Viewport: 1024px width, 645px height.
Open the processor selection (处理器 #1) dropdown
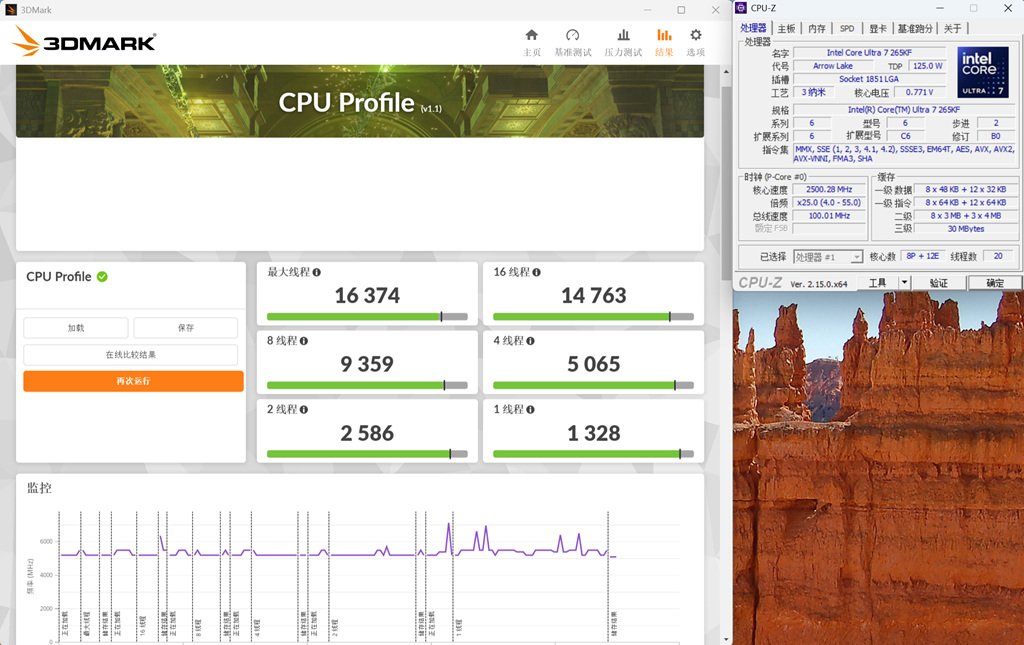(x=828, y=257)
